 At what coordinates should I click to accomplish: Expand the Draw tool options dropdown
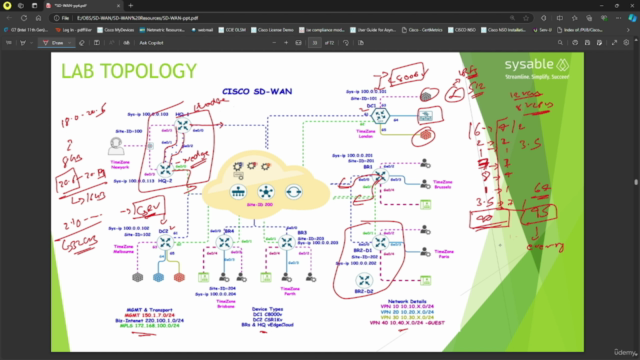coord(69,43)
